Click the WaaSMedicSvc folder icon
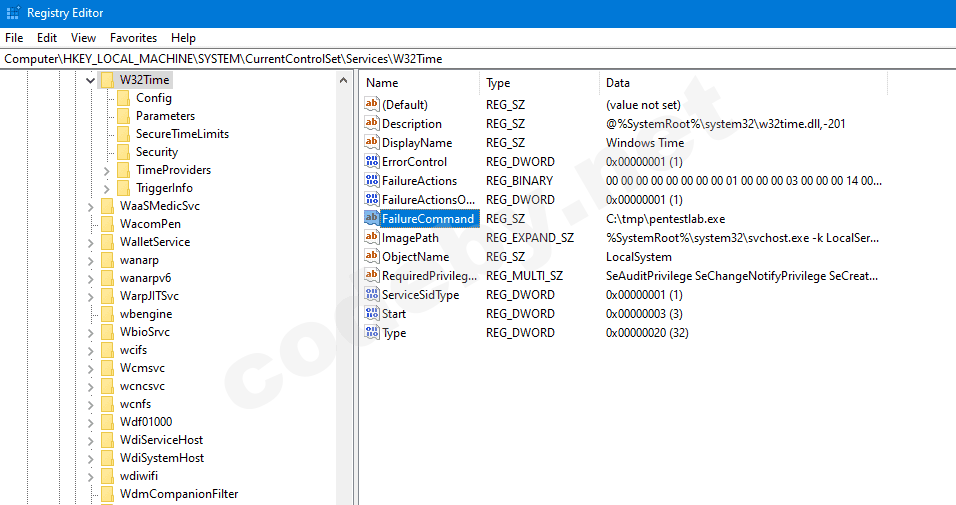The width and height of the screenshot is (956, 505). tap(107, 206)
